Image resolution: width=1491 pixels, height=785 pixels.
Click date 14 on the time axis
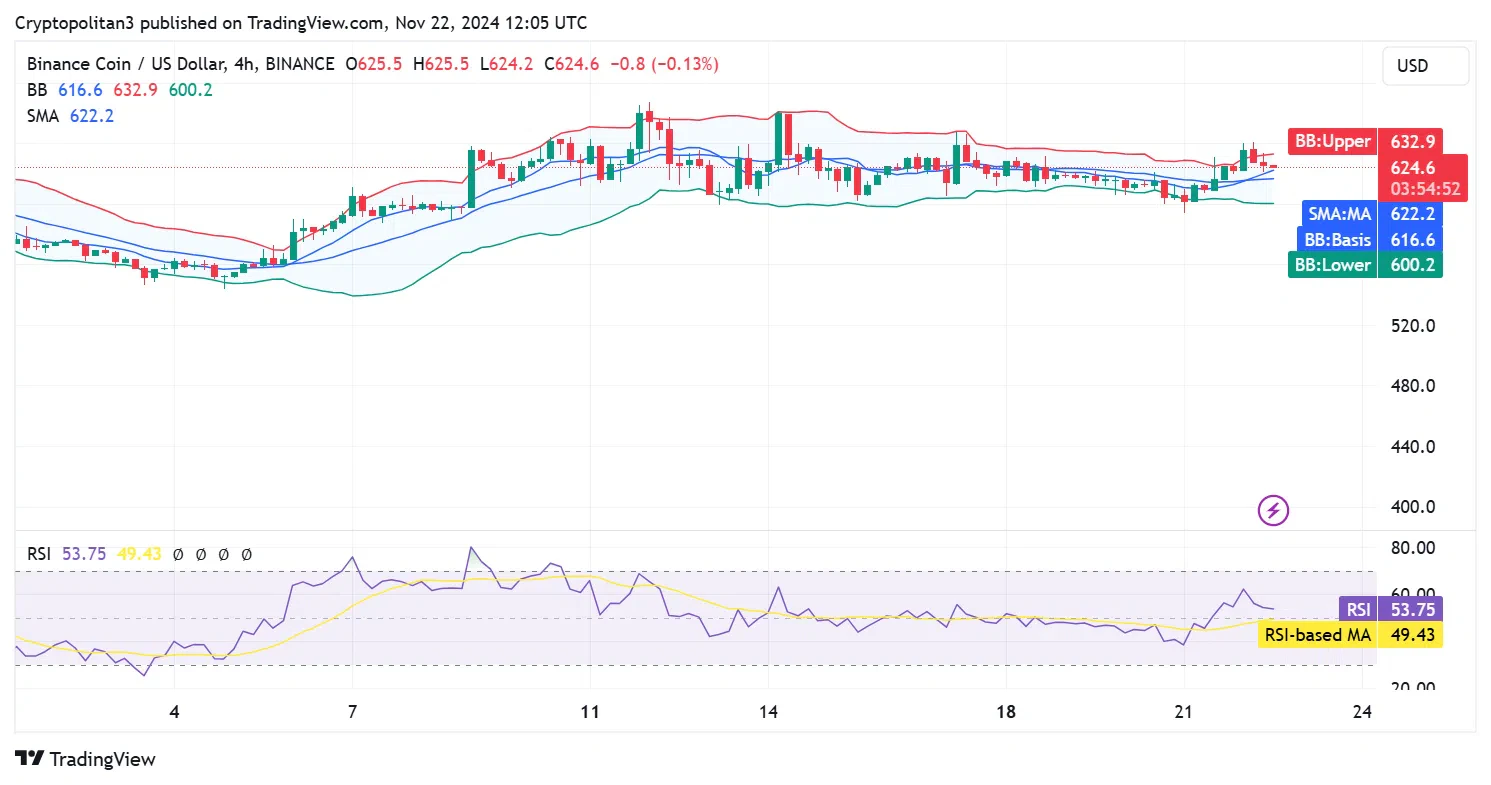768,713
